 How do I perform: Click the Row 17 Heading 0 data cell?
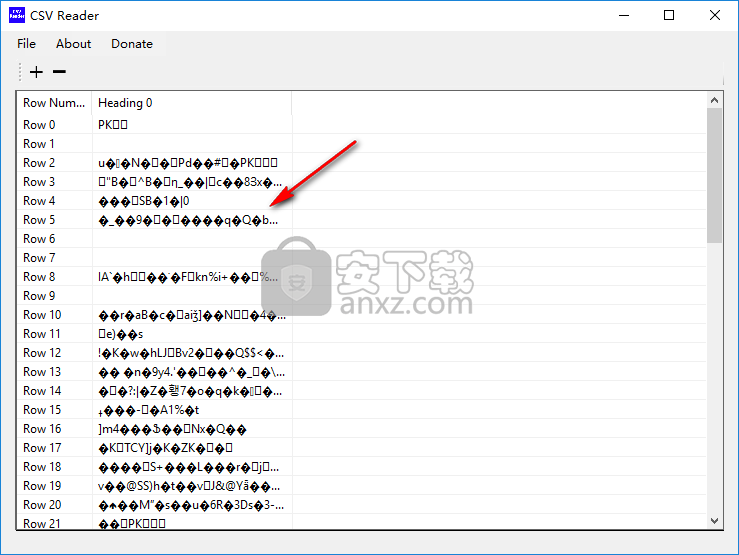tap(192, 448)
